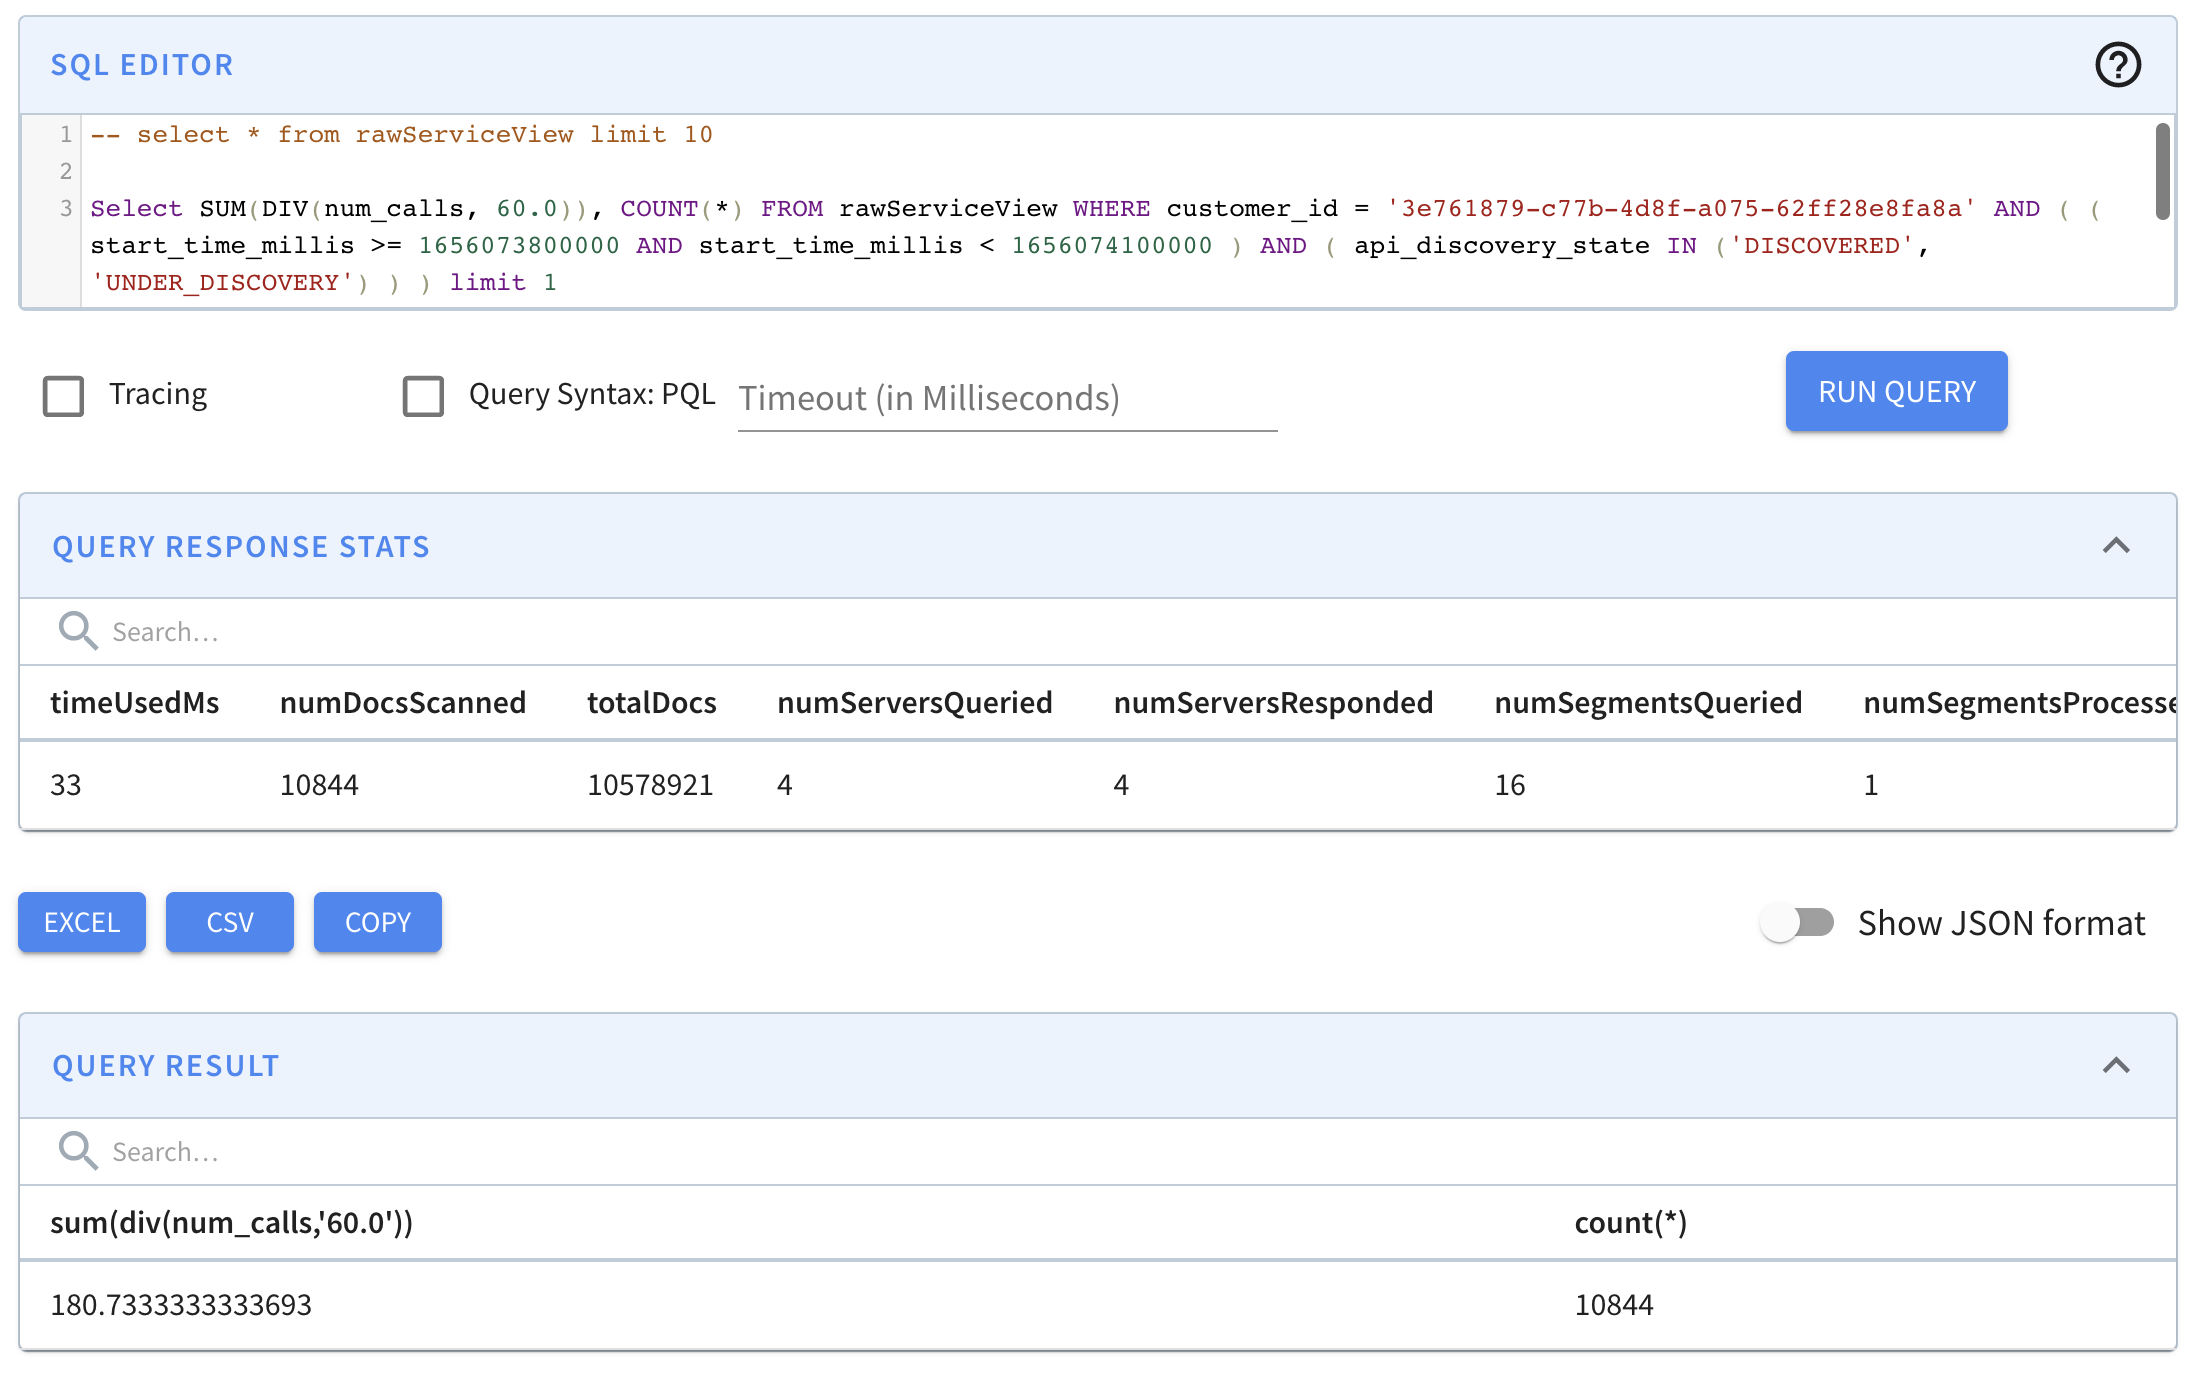
Task: Enable the Tracing checkbox
Action: pos(63,395)
